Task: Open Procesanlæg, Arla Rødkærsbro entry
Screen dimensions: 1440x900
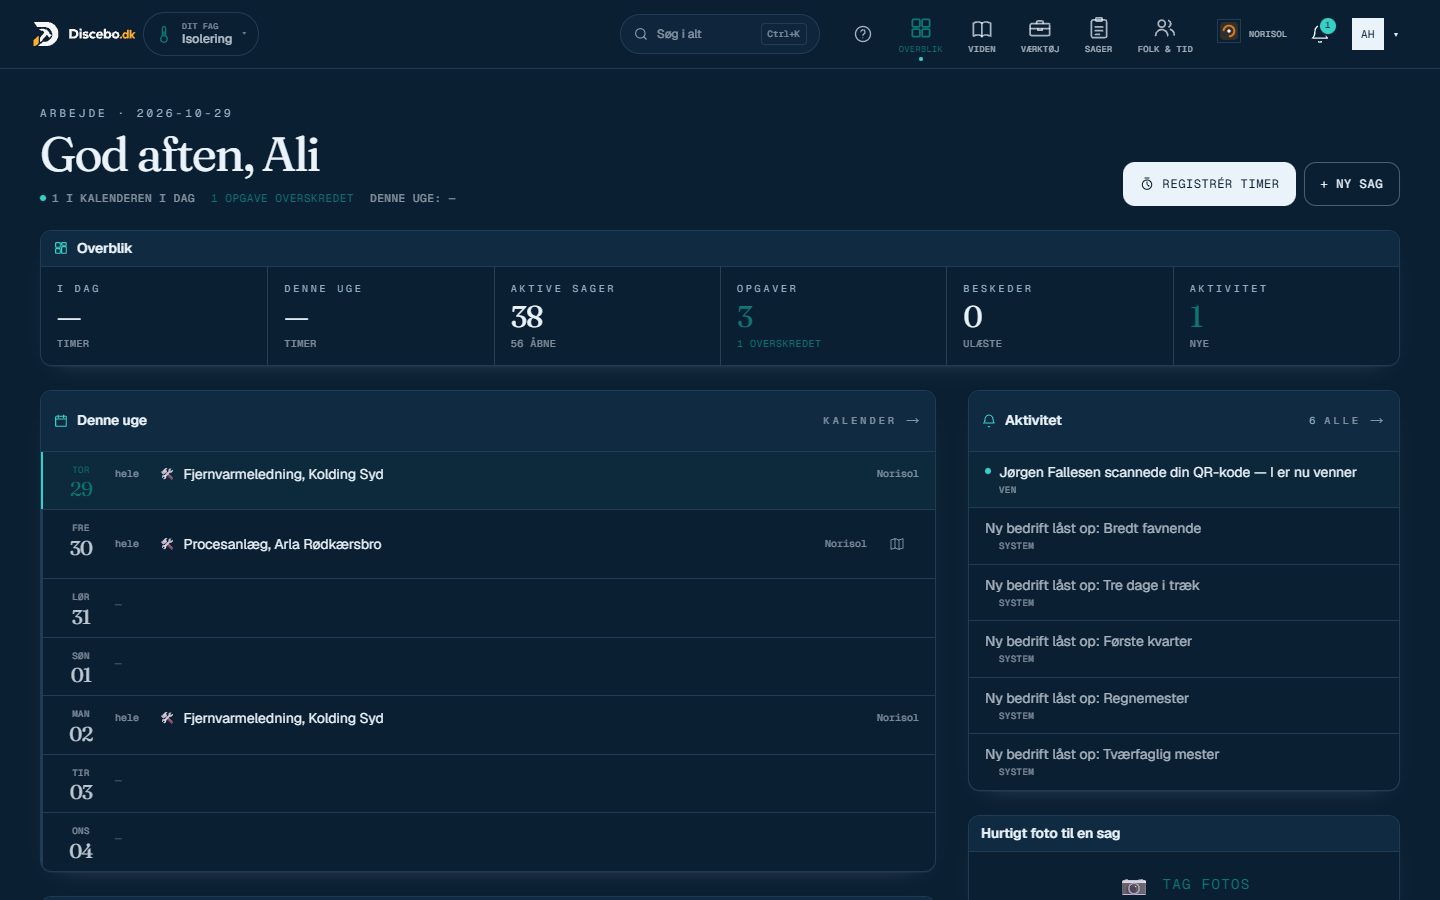Action: click(488, 544)
